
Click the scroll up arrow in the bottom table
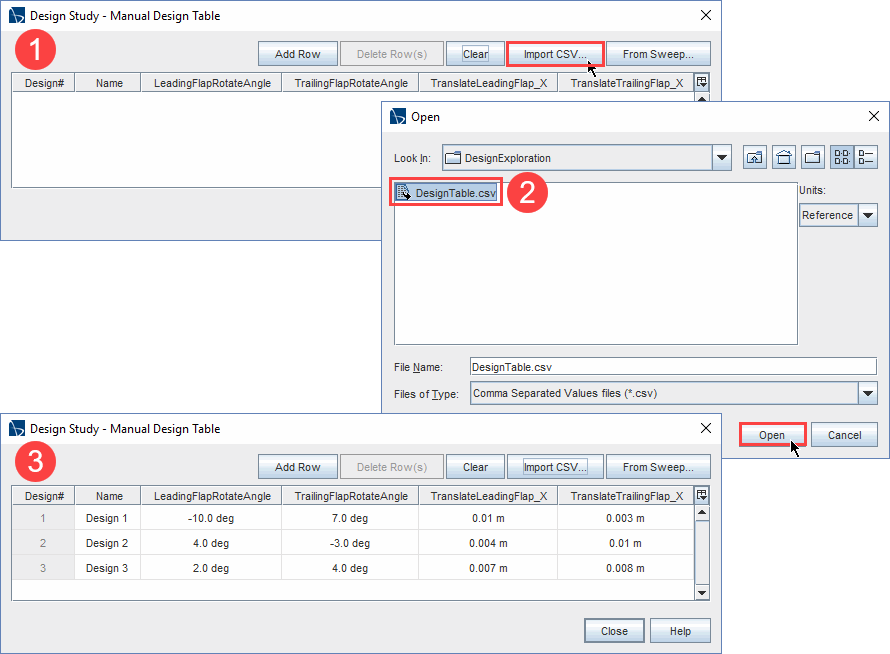[x=702, y=512]
